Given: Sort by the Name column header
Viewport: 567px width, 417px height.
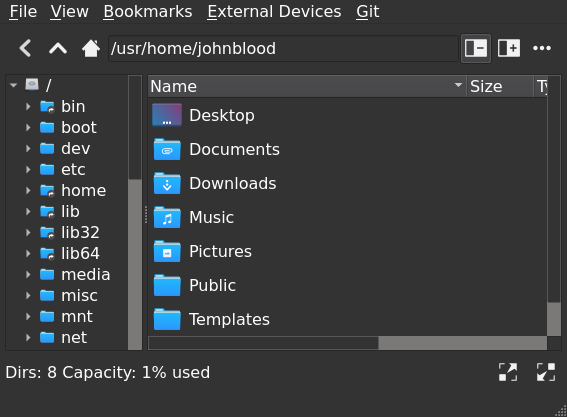Looking at the screenshot, I should pos(307,86).
